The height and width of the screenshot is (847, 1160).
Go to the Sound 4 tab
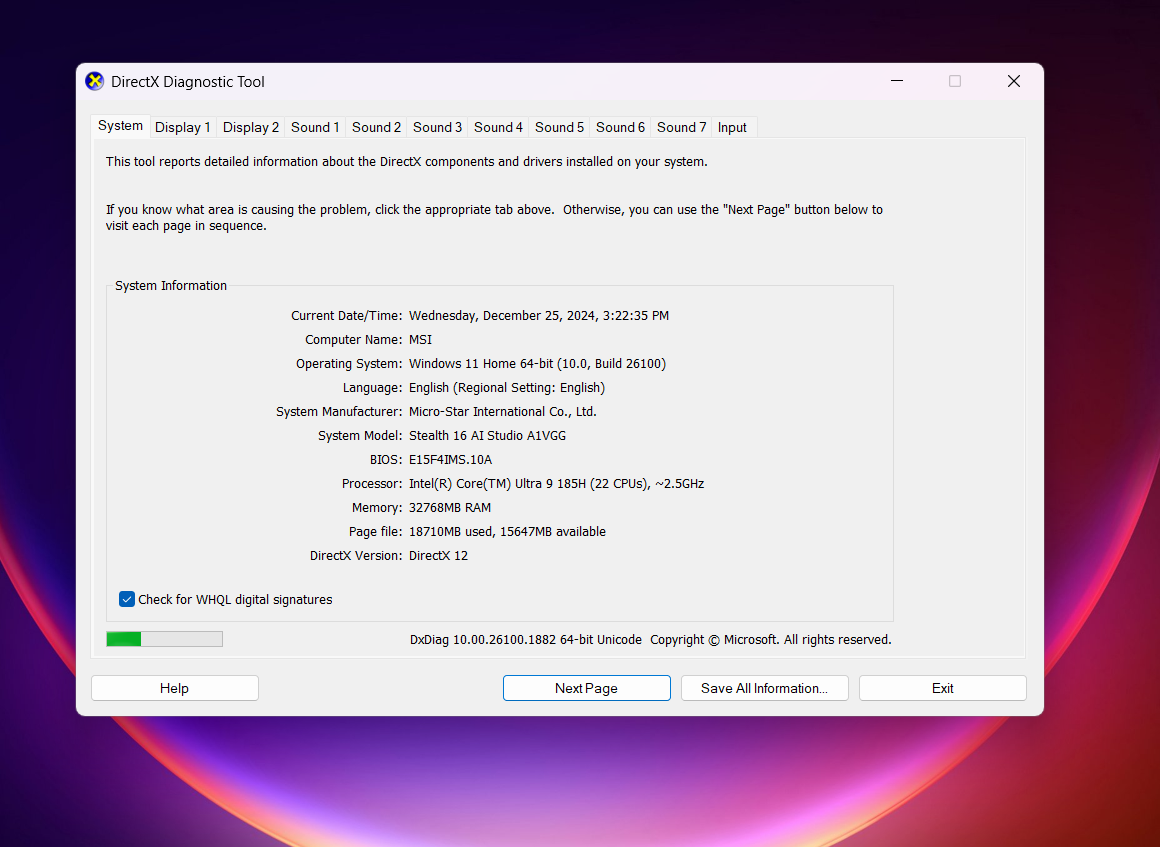pyautogui.click(x=499, y=127)
